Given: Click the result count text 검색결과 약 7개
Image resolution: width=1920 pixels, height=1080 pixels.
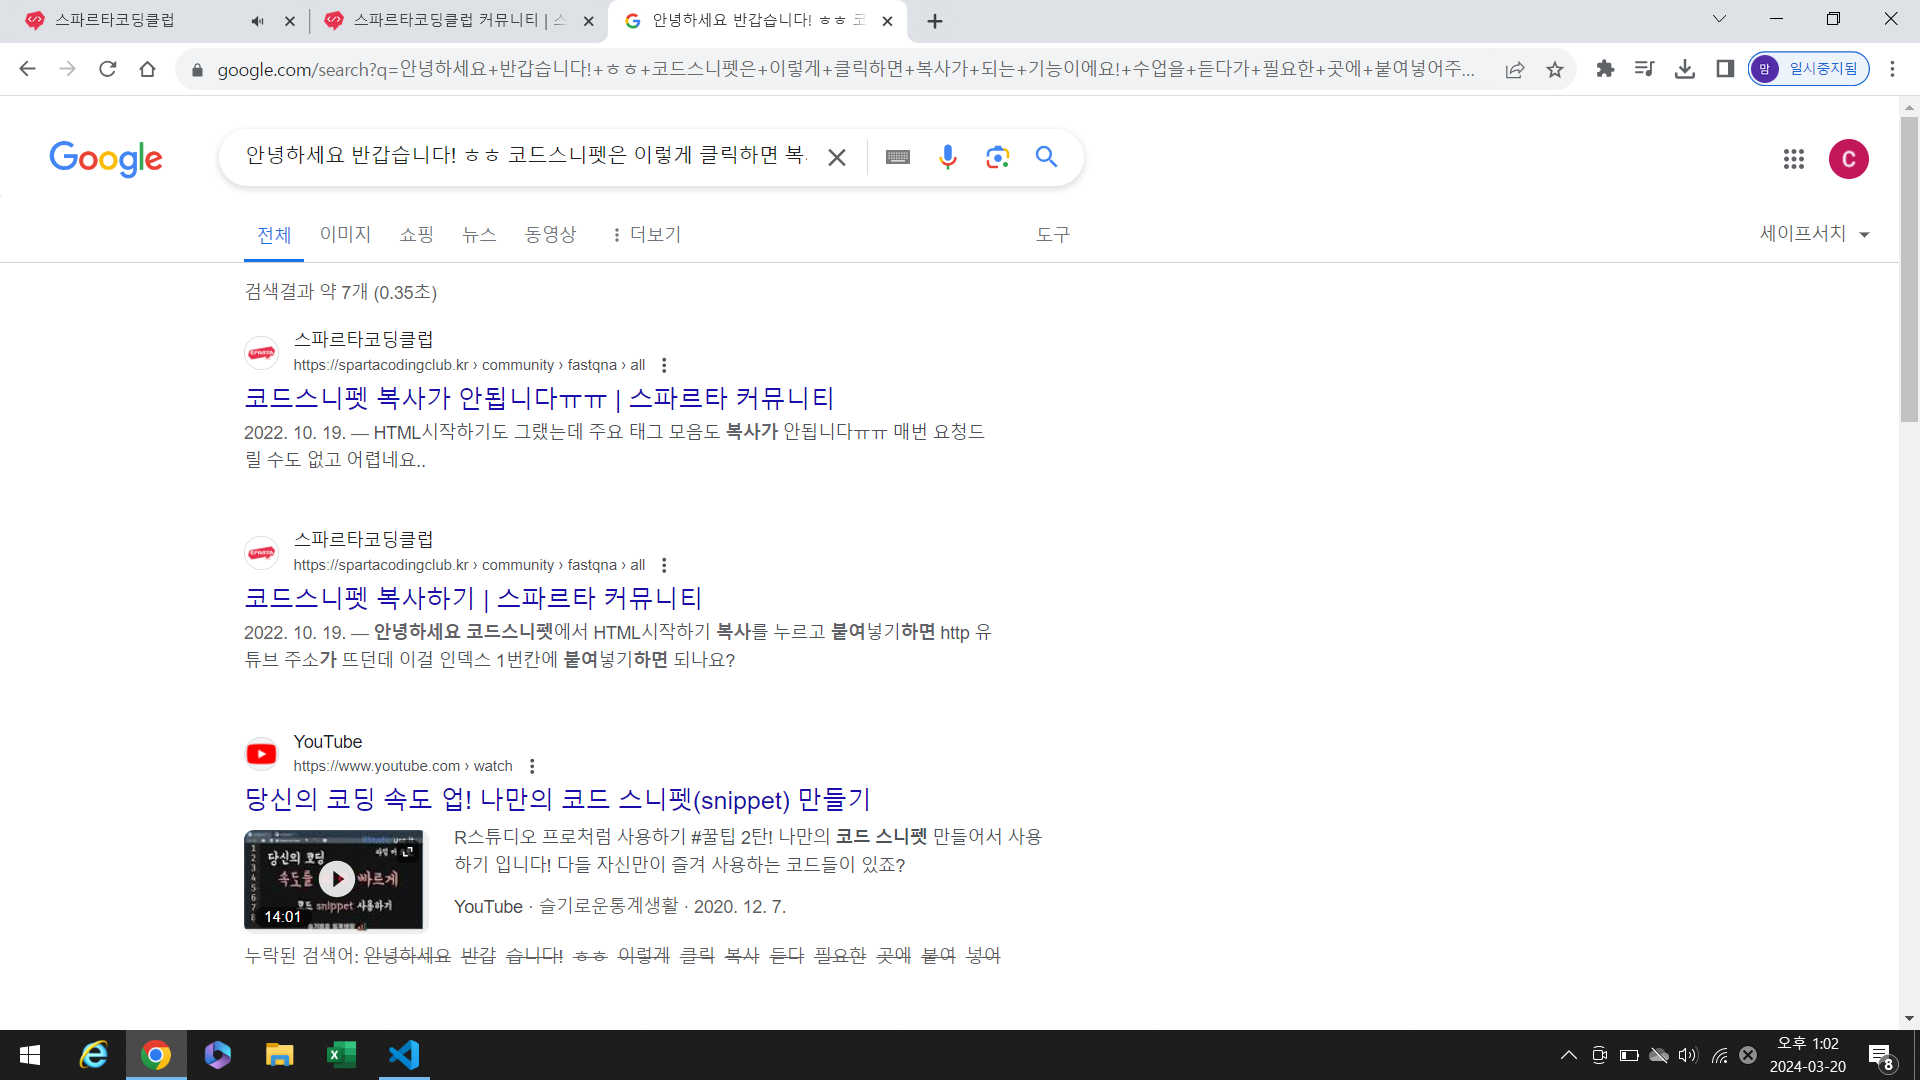Looking at the screenshot, I should (341, 292).
